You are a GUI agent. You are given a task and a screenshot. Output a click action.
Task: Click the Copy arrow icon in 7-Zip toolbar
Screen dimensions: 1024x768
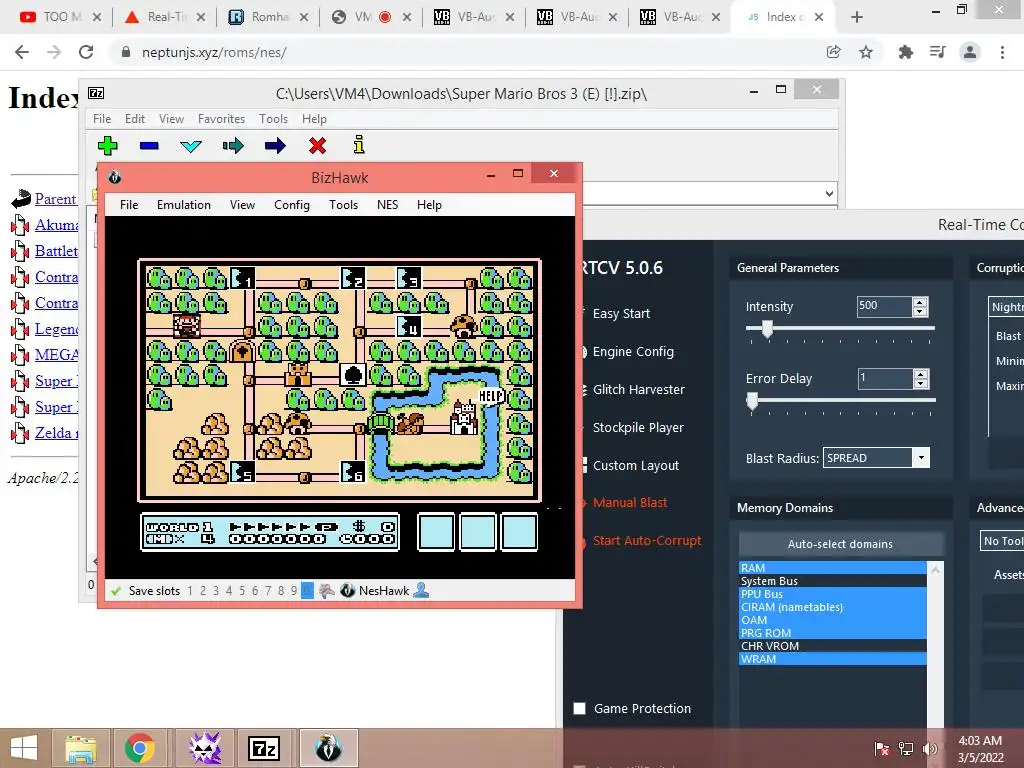tap(232, 145)
